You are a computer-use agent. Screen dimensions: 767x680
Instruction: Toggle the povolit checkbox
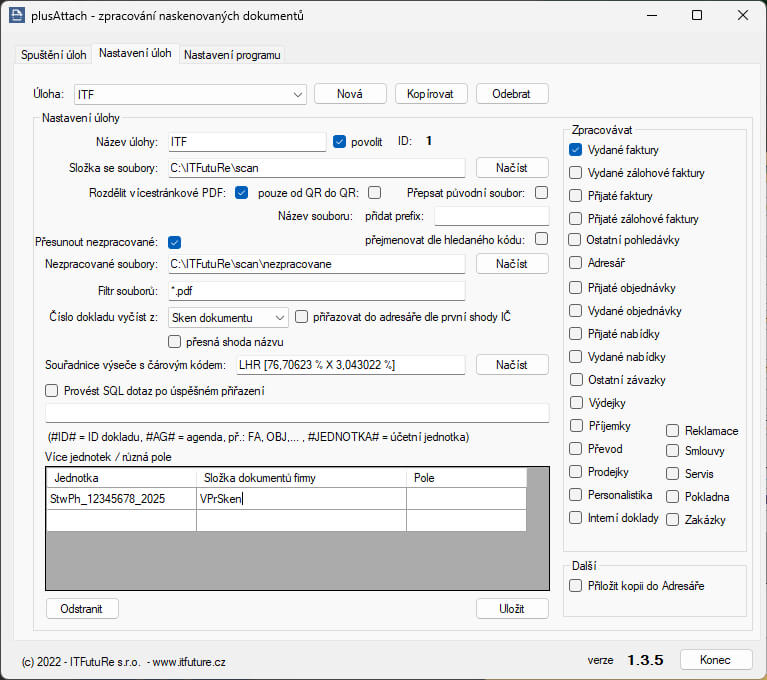pyautogui.click(x=339, y=142)
